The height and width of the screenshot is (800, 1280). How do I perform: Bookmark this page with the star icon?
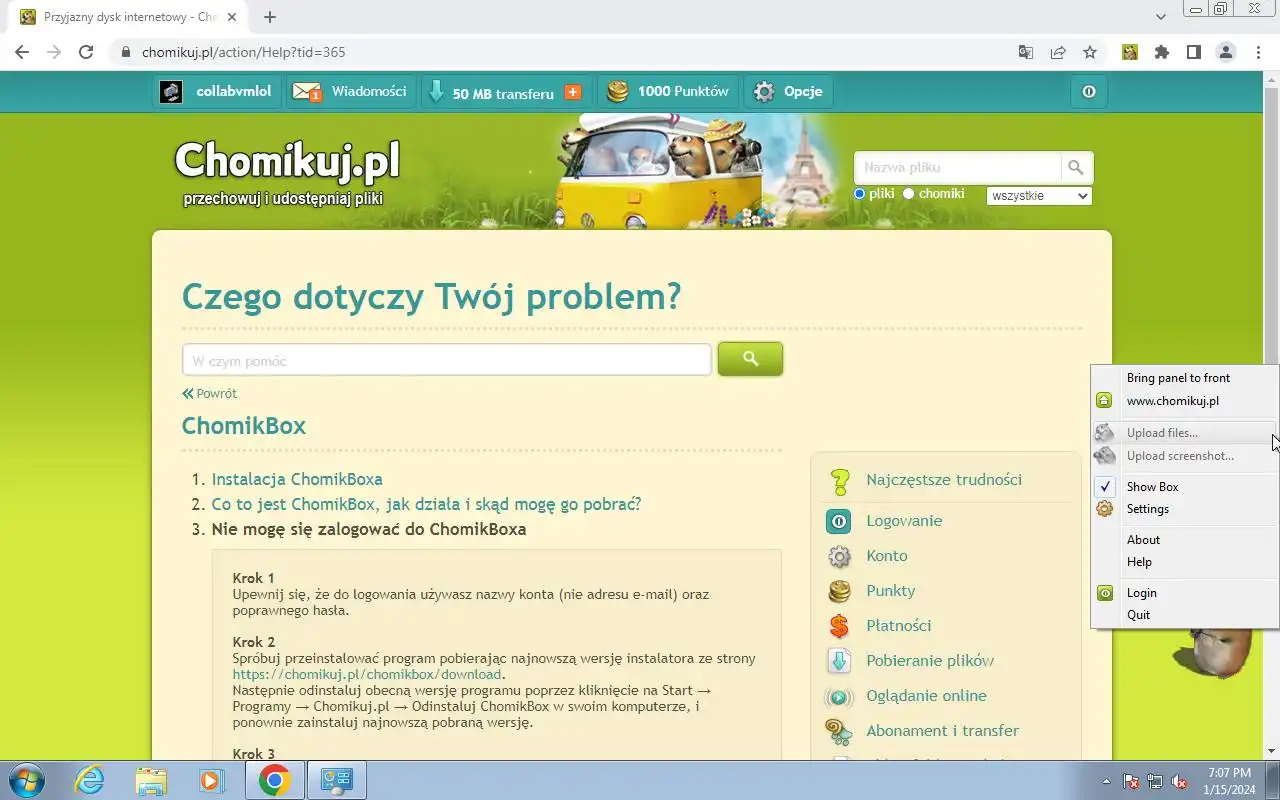click(x=1090, y=52)
